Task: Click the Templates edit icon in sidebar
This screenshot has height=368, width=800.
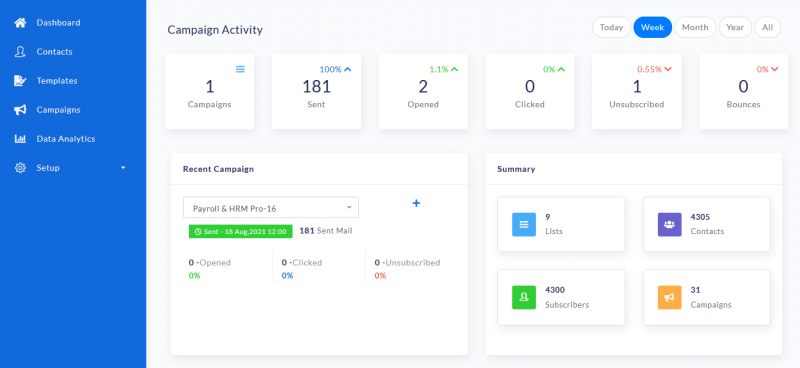Action: coord(20,81)
